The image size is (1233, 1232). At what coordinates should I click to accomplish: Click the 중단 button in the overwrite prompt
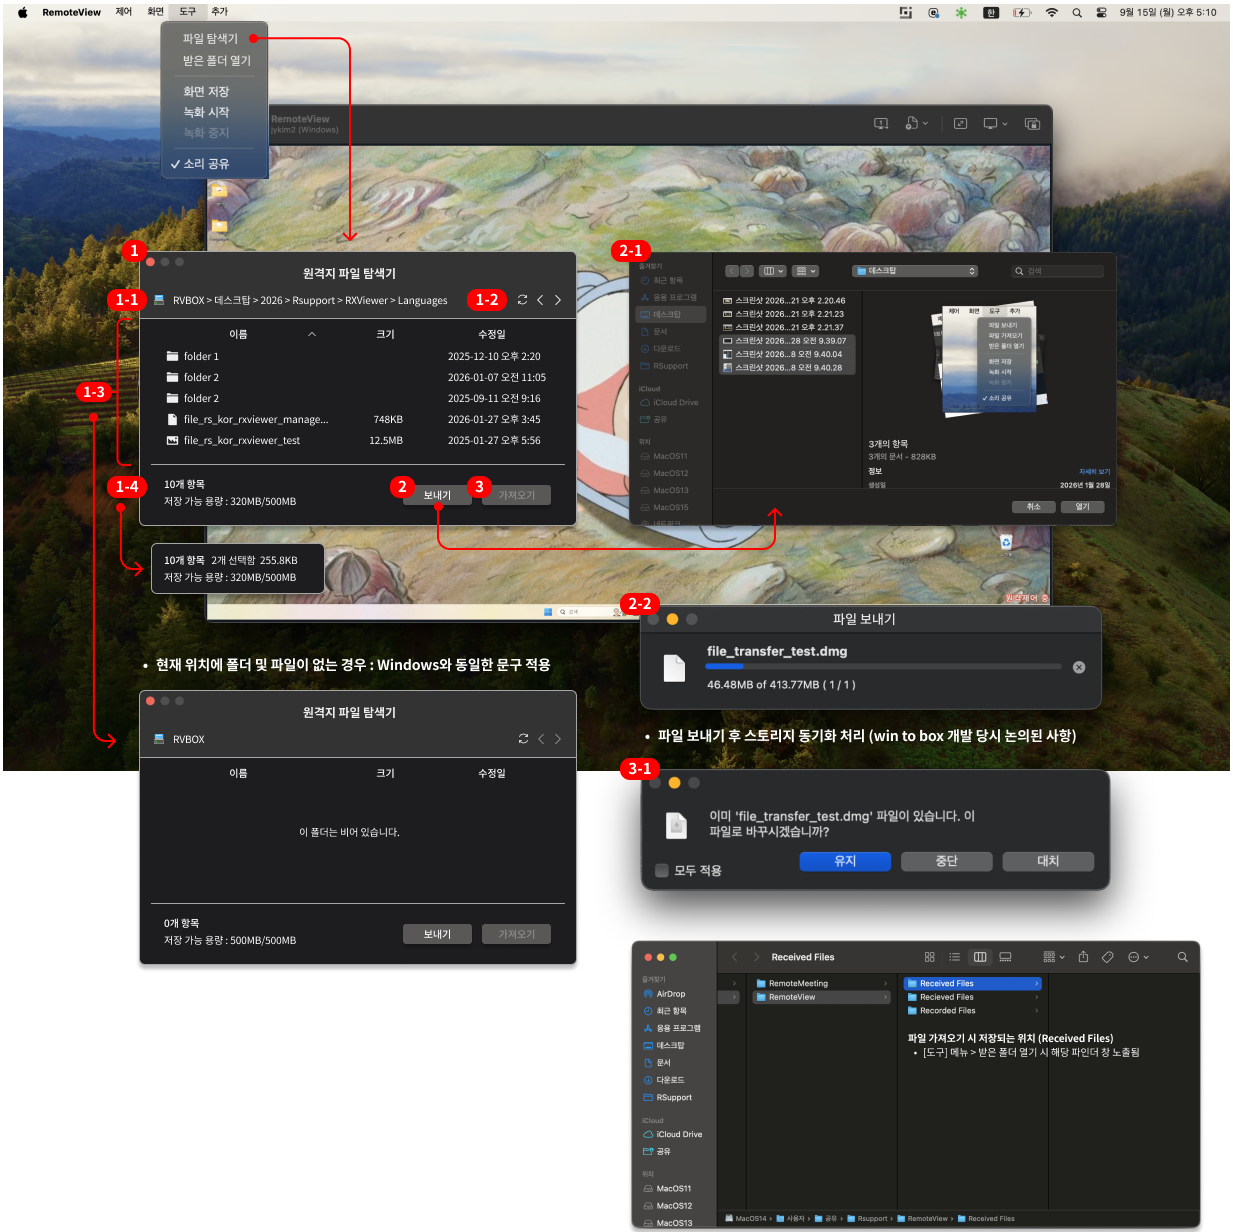tap(947, 861)
